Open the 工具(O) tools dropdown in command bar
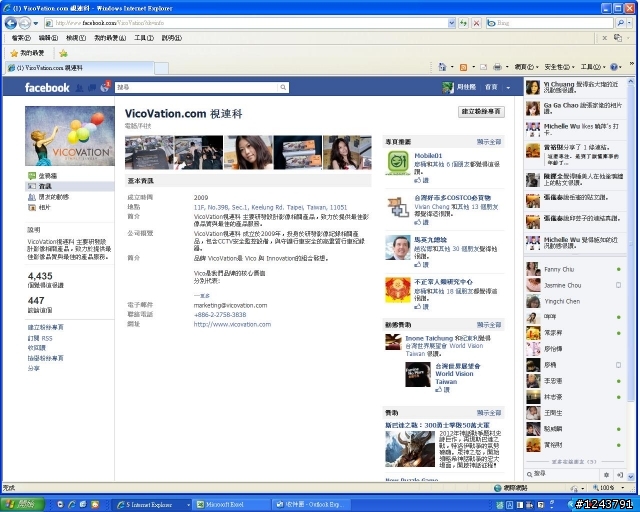This screenshot has width=640, height=512. pyautogui.click(x=593, y=67)
